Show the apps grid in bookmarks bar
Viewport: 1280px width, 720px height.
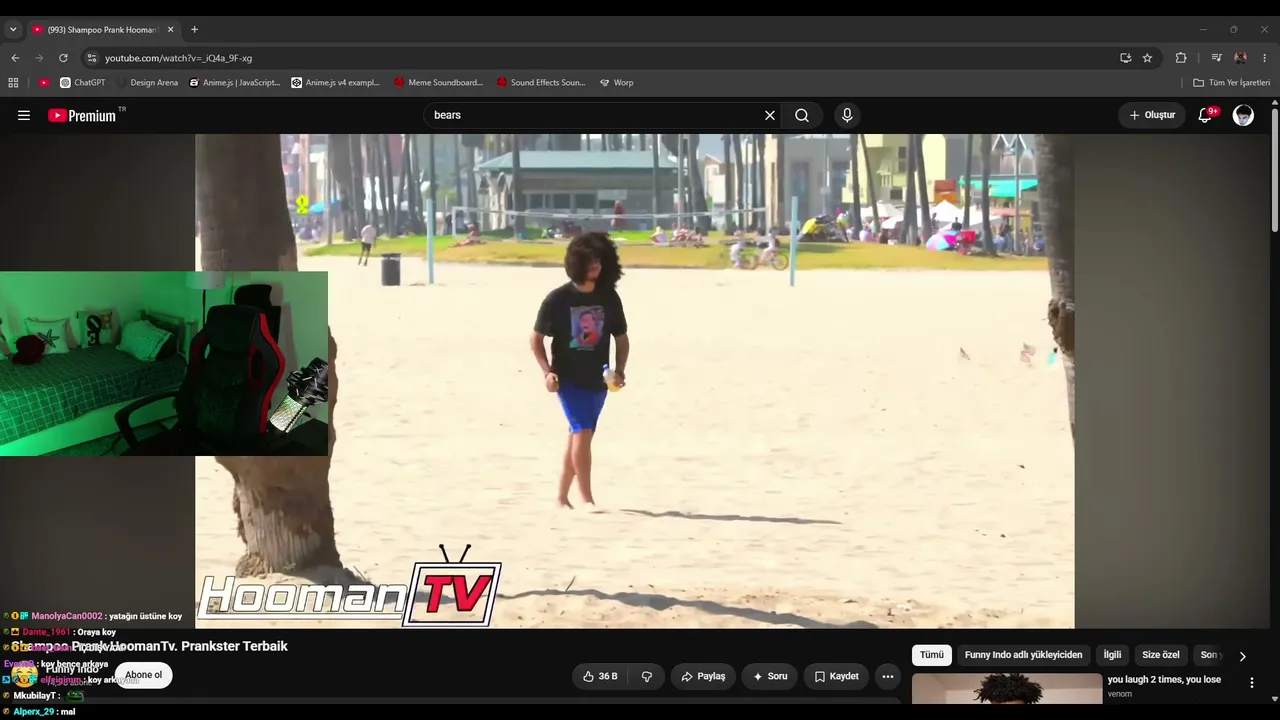click(x=13, y=83)
